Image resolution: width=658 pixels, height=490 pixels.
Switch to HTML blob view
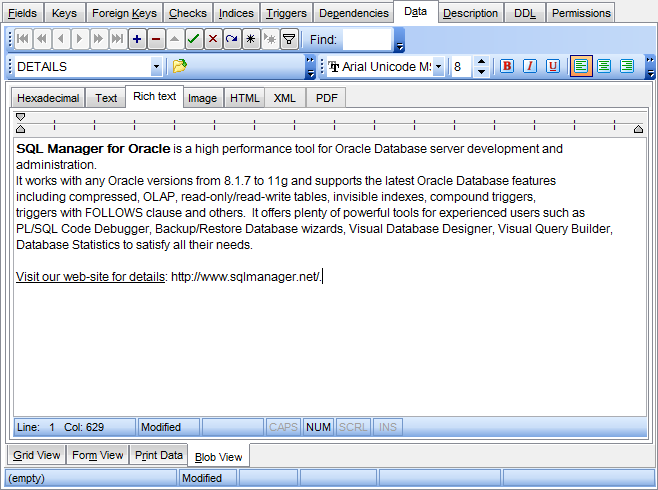tap(245, 98)
